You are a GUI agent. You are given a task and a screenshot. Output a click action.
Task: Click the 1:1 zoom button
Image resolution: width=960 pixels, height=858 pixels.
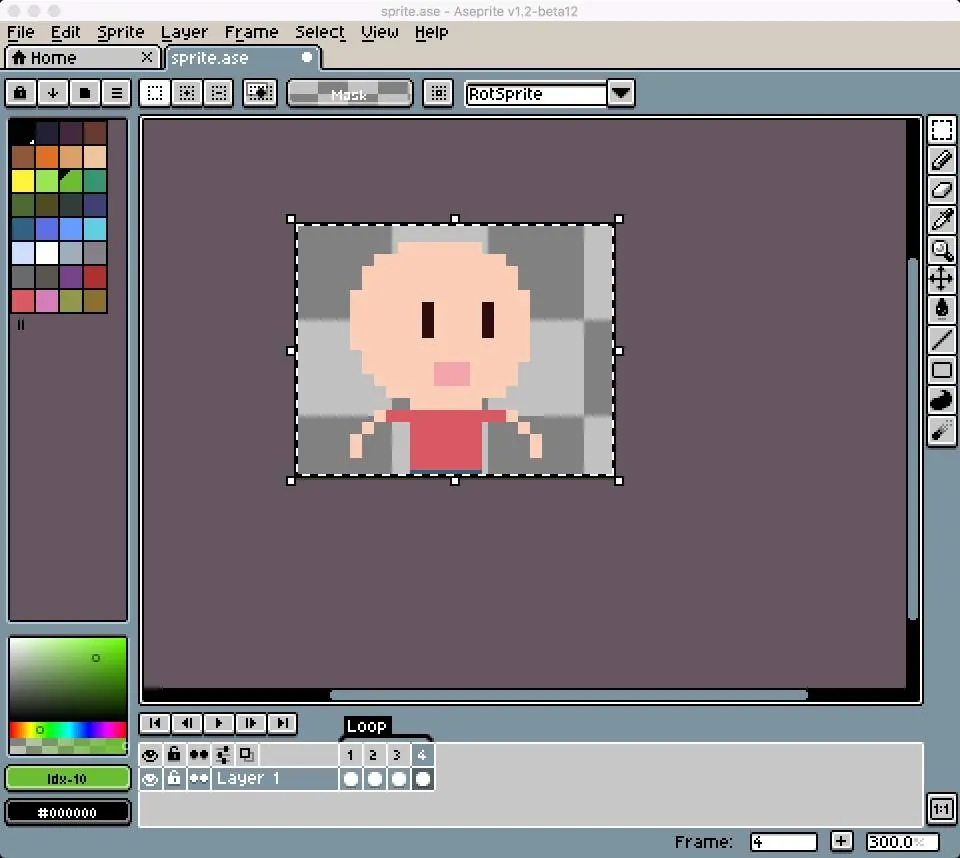[x=942, y=809]
